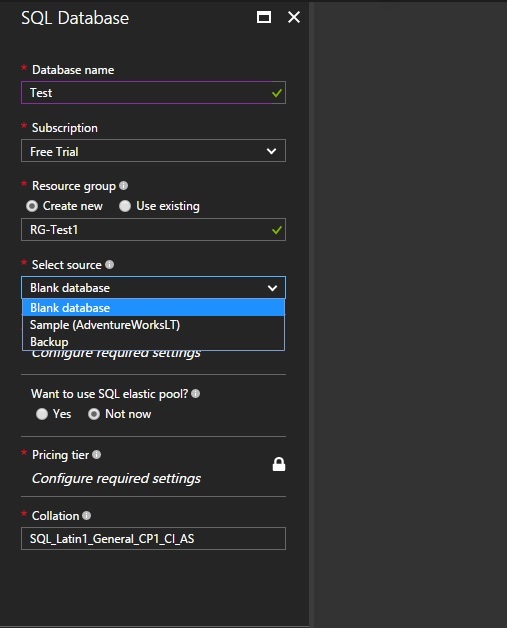The height and width of the screenshot is (628, 507).
Task: Close the SQL Database blade
Action: point(294,17)
